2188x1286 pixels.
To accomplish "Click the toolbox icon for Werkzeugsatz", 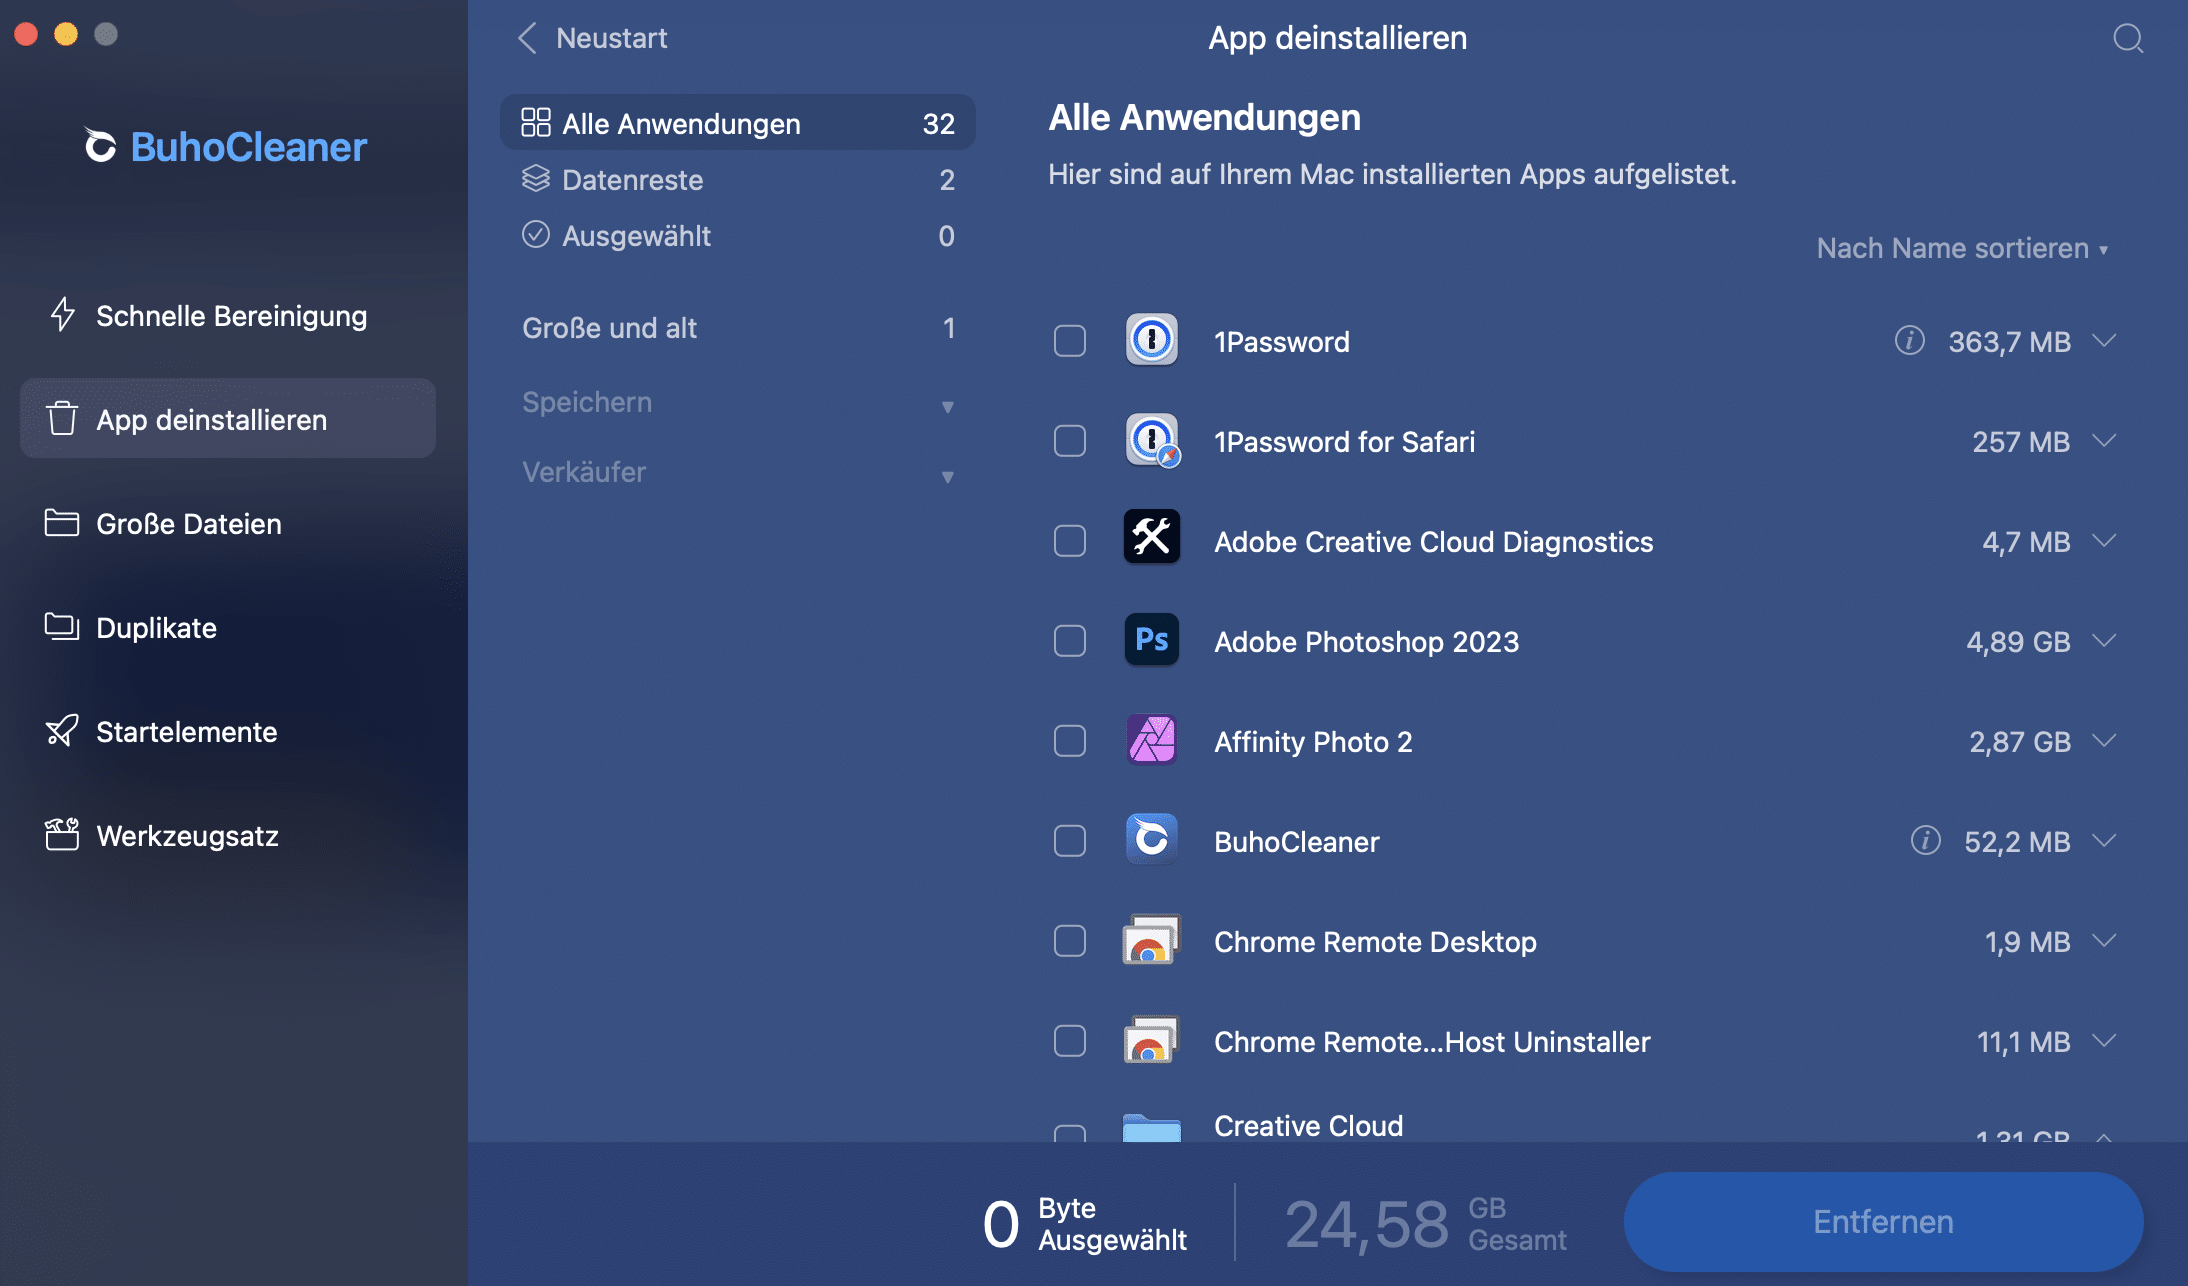I will pos(62,835).
